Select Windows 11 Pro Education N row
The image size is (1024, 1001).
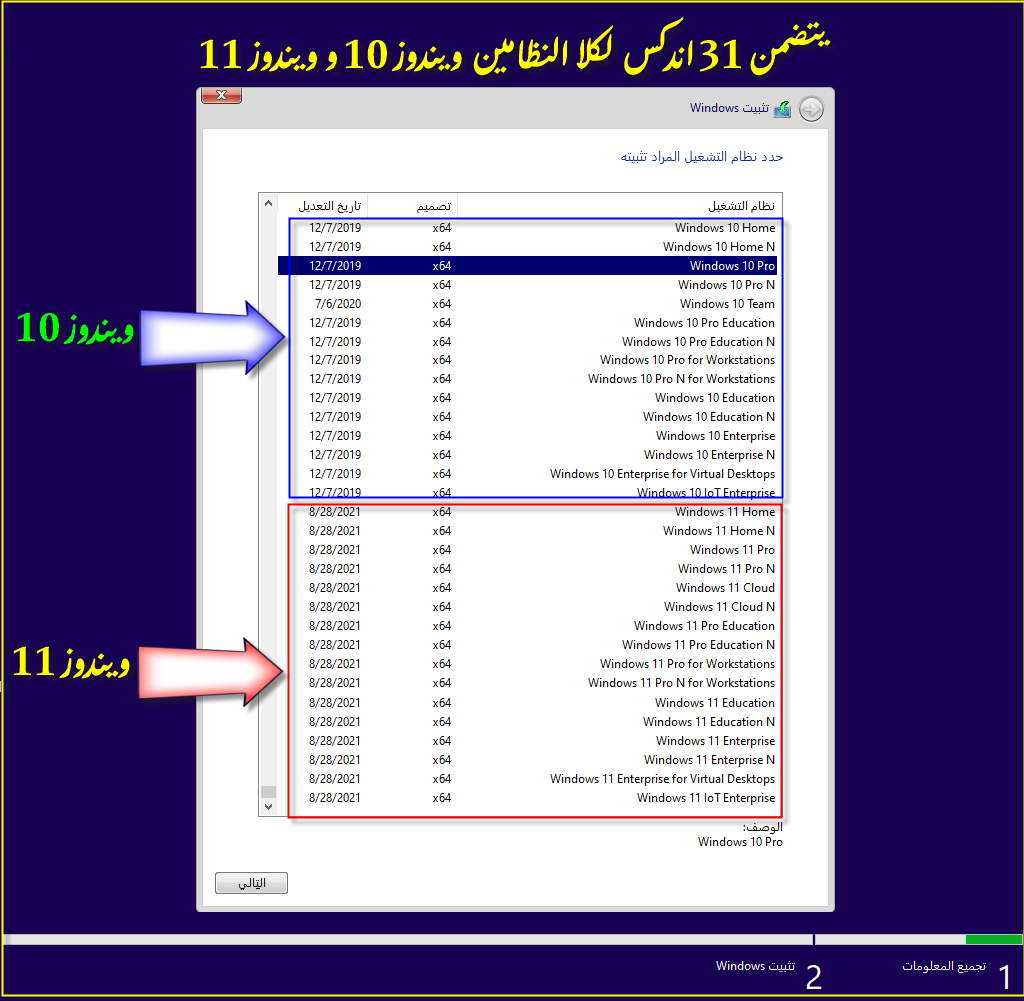528,644
